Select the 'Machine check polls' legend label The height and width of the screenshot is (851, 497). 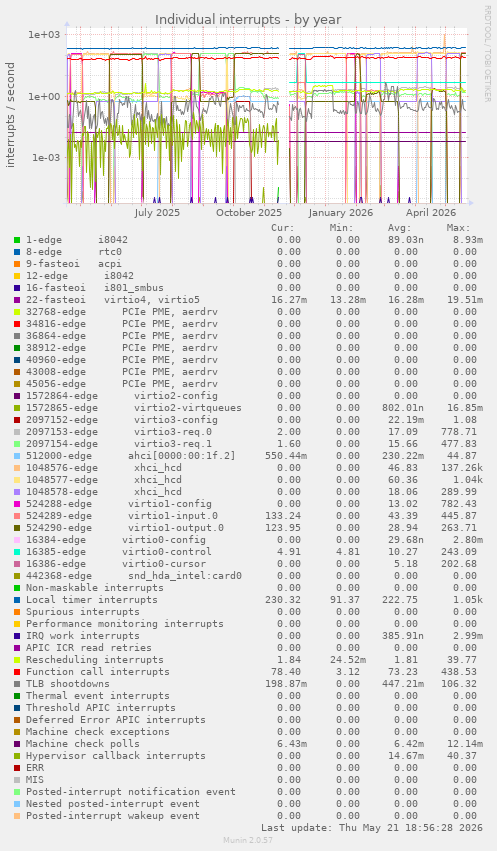coord(82,744)
